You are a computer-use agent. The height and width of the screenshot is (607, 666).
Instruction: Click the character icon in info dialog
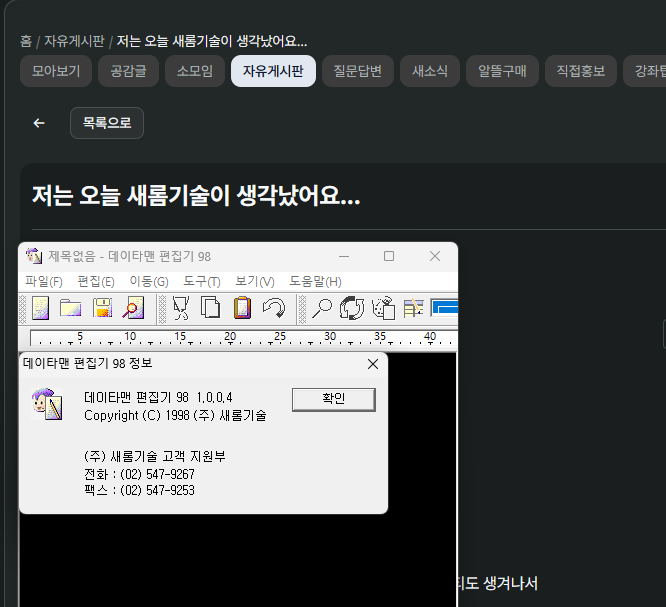point(47,404)
